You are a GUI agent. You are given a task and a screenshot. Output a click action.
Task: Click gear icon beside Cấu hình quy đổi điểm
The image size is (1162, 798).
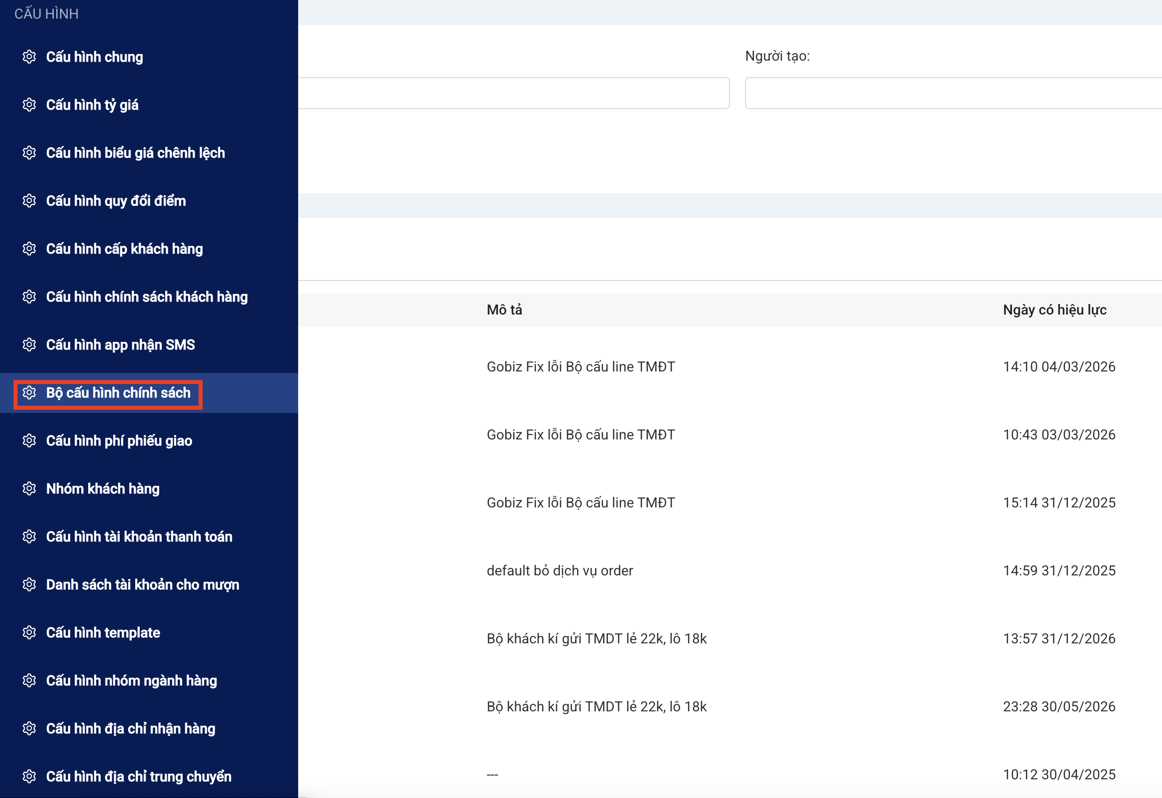click(x=29, y=201)
